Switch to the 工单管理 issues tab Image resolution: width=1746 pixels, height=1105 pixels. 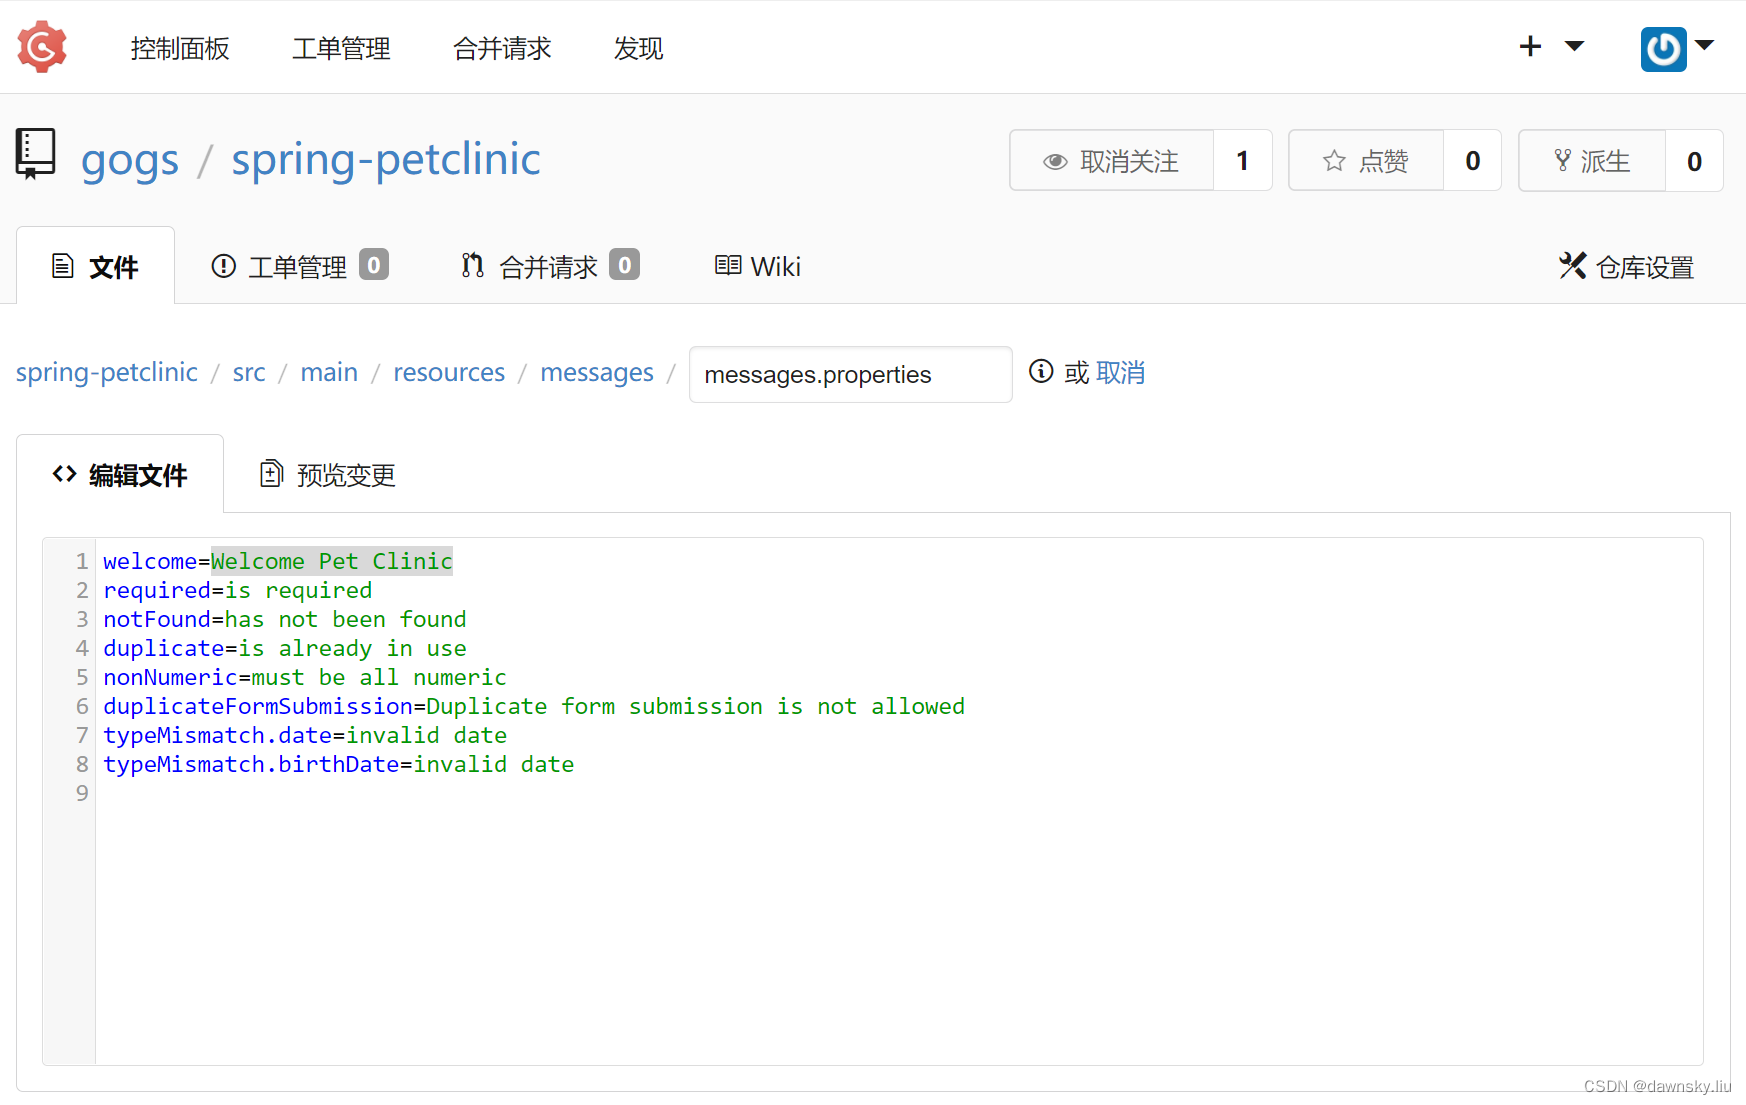pyautogui.click(x=299, y=266)
